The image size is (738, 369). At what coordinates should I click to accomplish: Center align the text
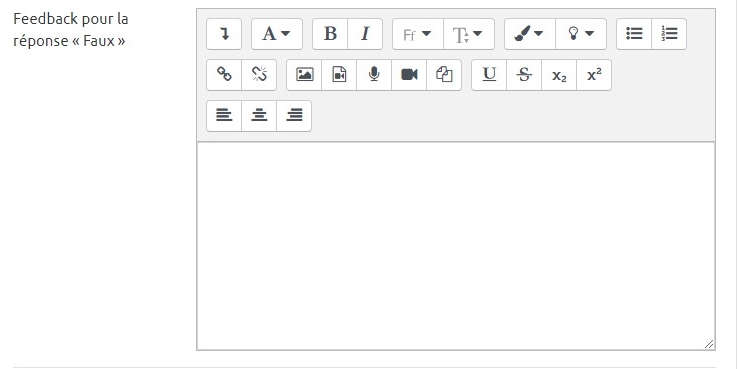(x=259, y=116)
